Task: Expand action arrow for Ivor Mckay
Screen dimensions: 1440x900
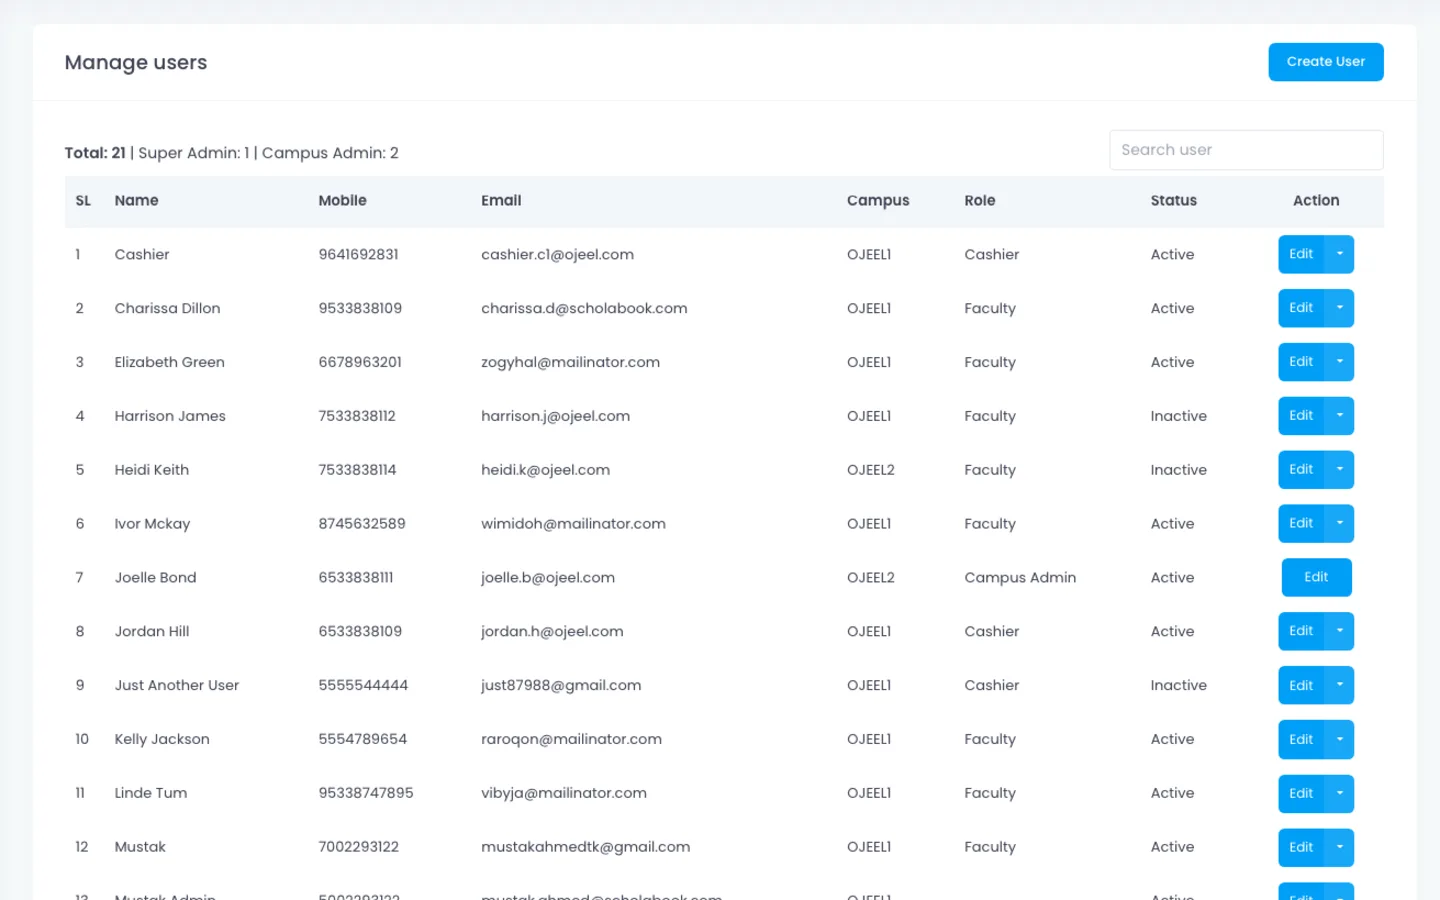Action: [x=1340, y=524]
